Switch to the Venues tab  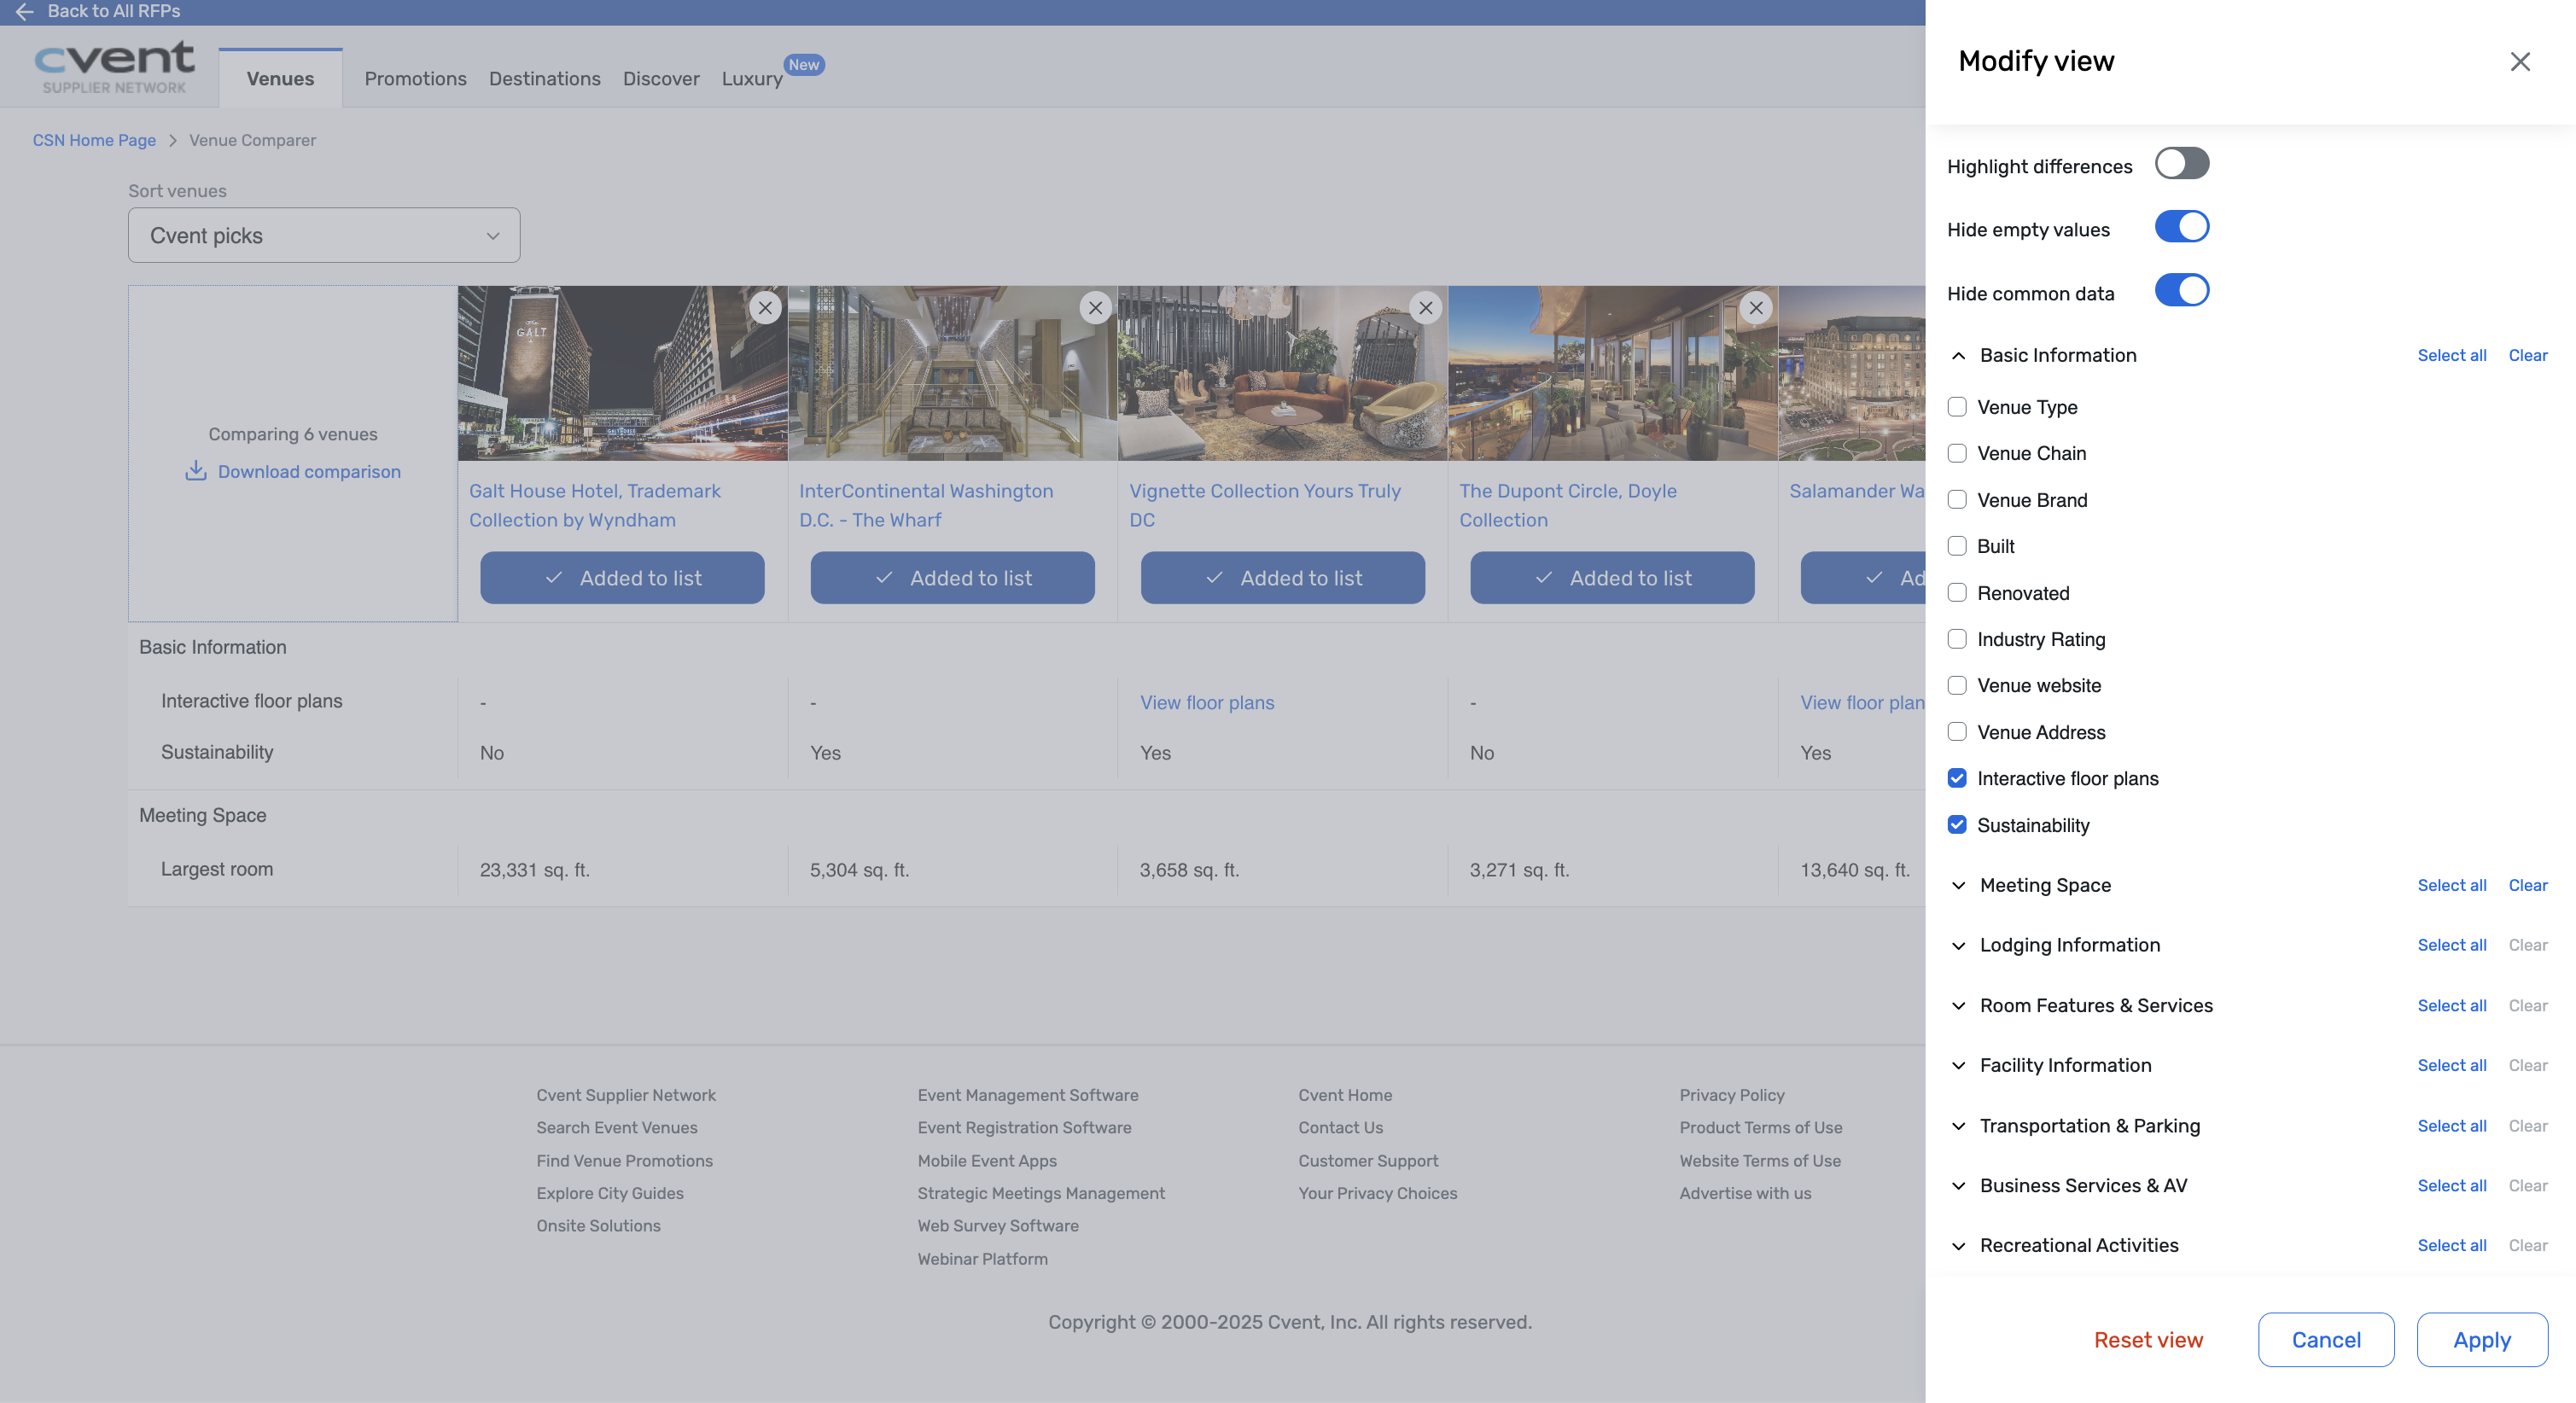(280, 78)
